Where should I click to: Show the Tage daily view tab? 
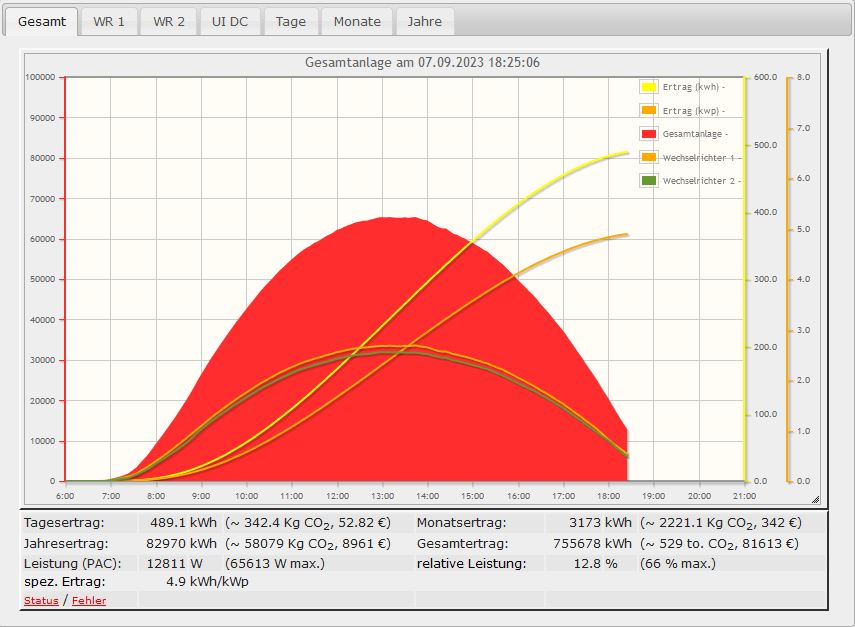pyautogui.click(x=291, y=21)
